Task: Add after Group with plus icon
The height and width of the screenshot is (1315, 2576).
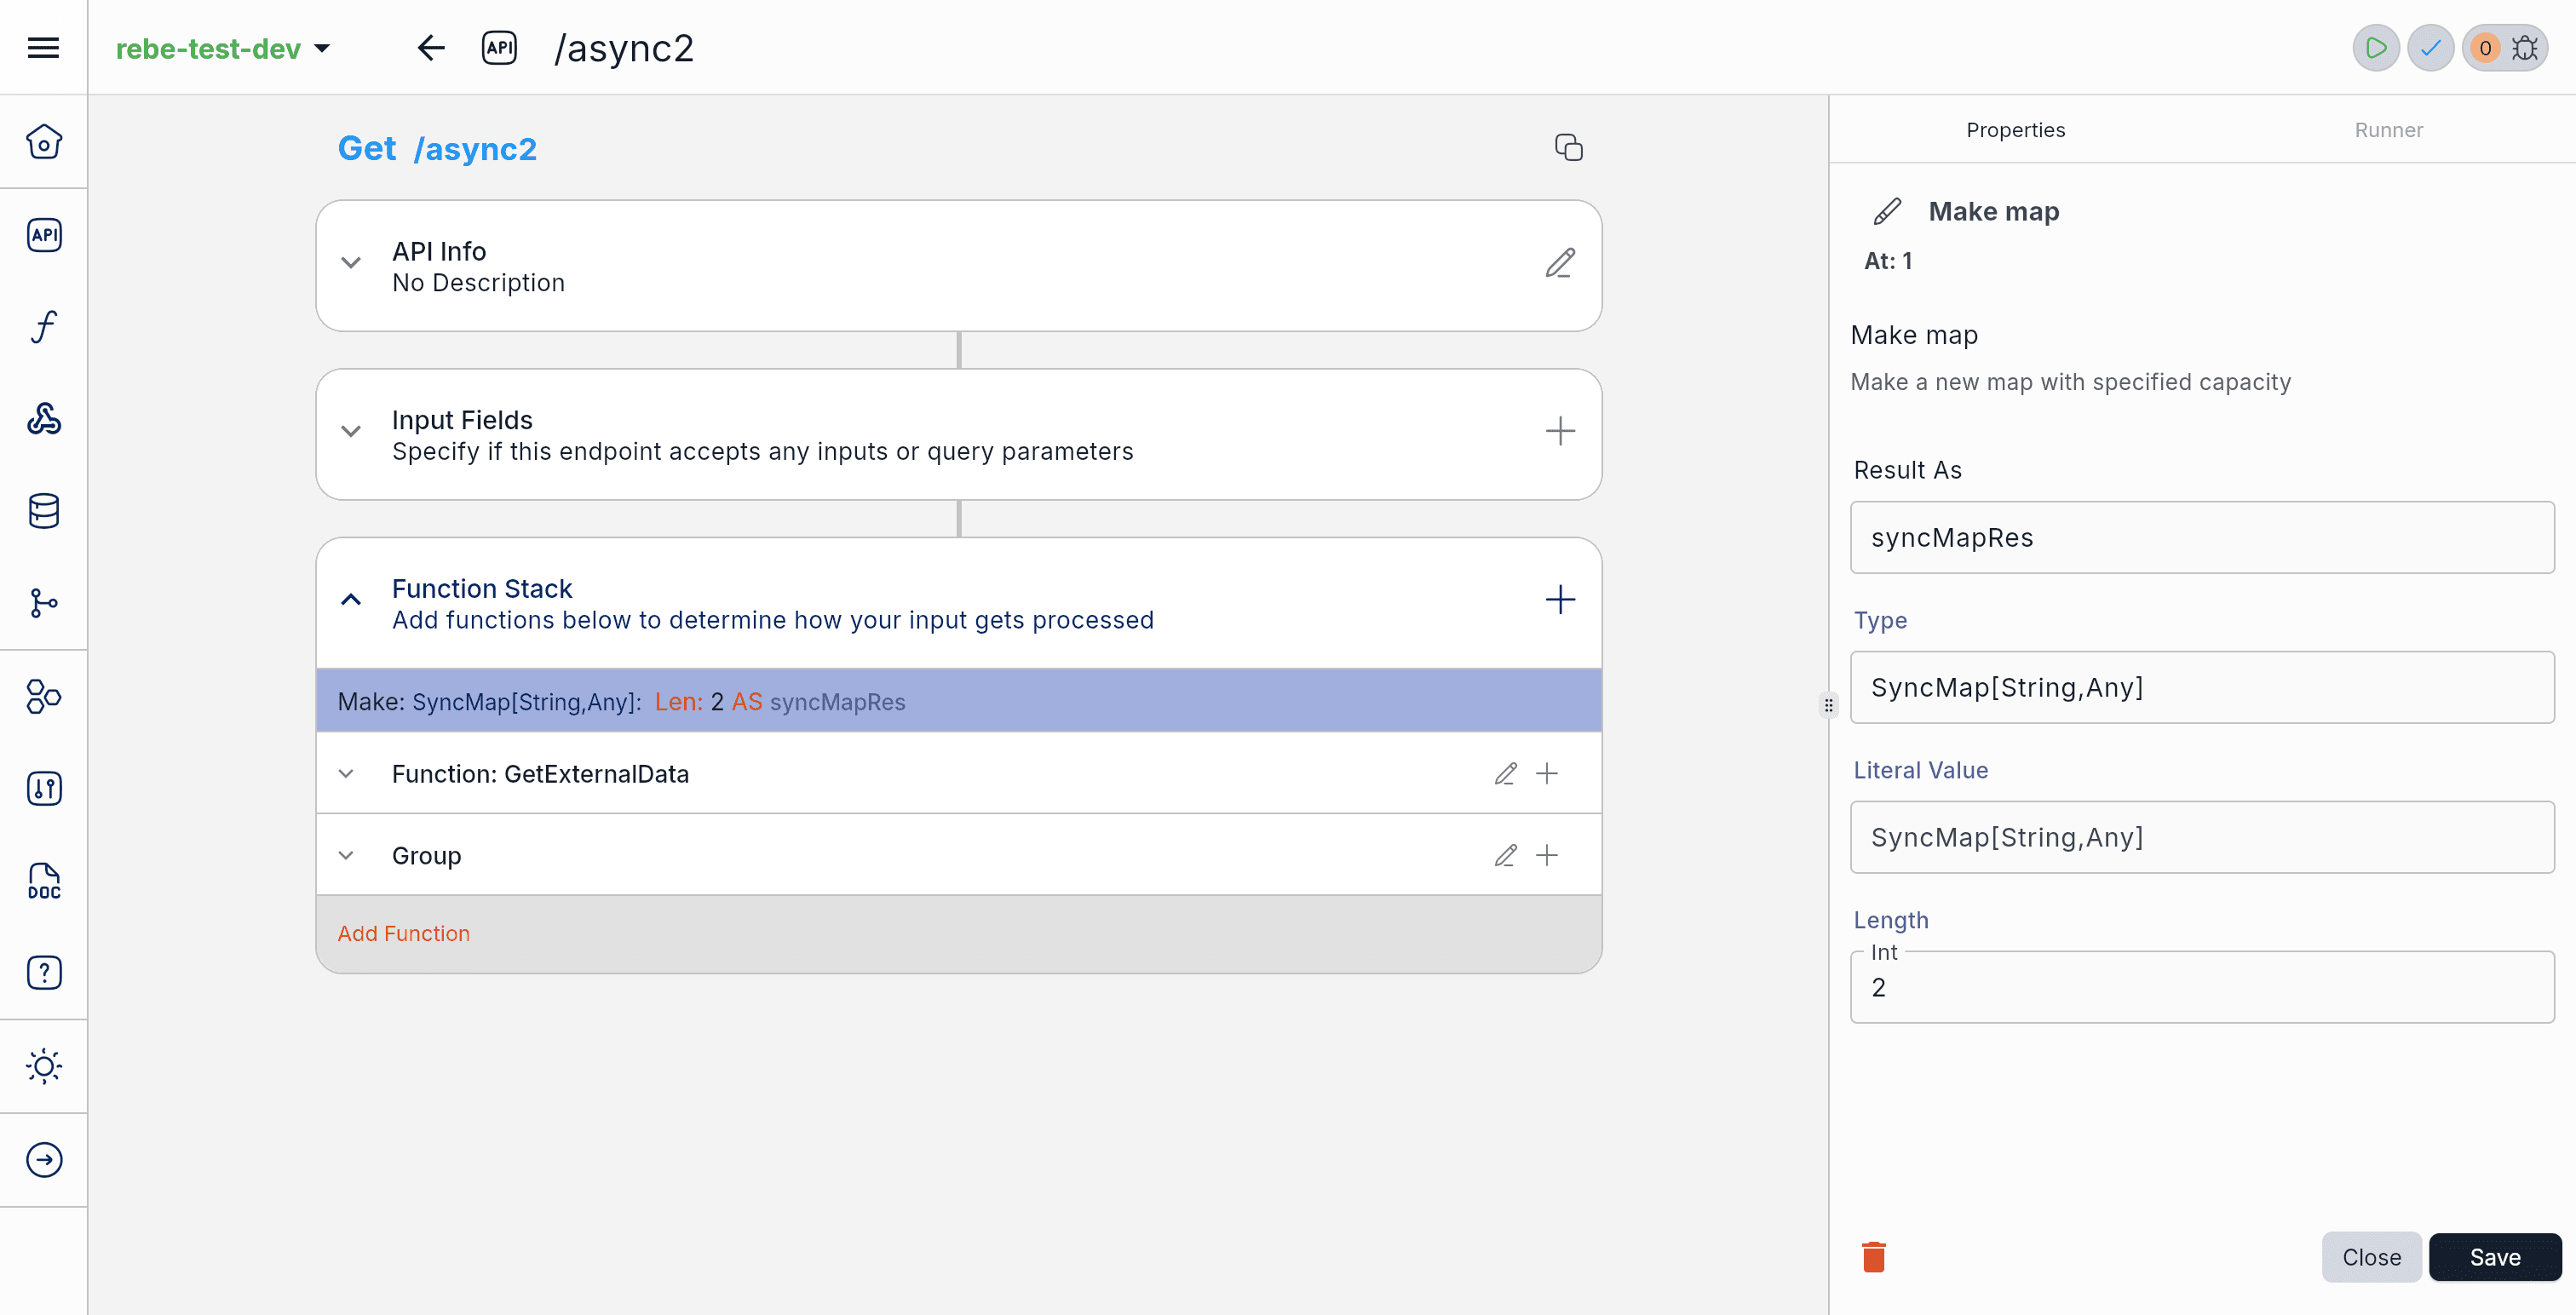Action: [1547, 855]
